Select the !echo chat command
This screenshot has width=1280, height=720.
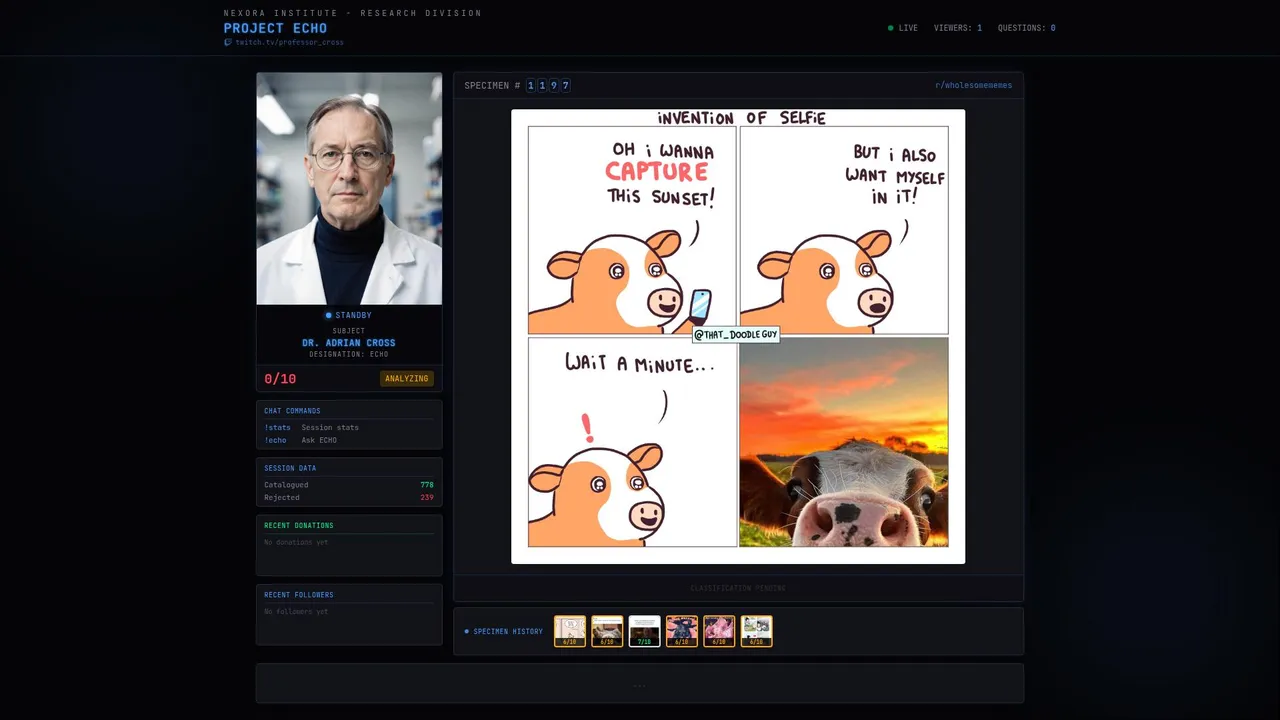(x=275, y=440)
